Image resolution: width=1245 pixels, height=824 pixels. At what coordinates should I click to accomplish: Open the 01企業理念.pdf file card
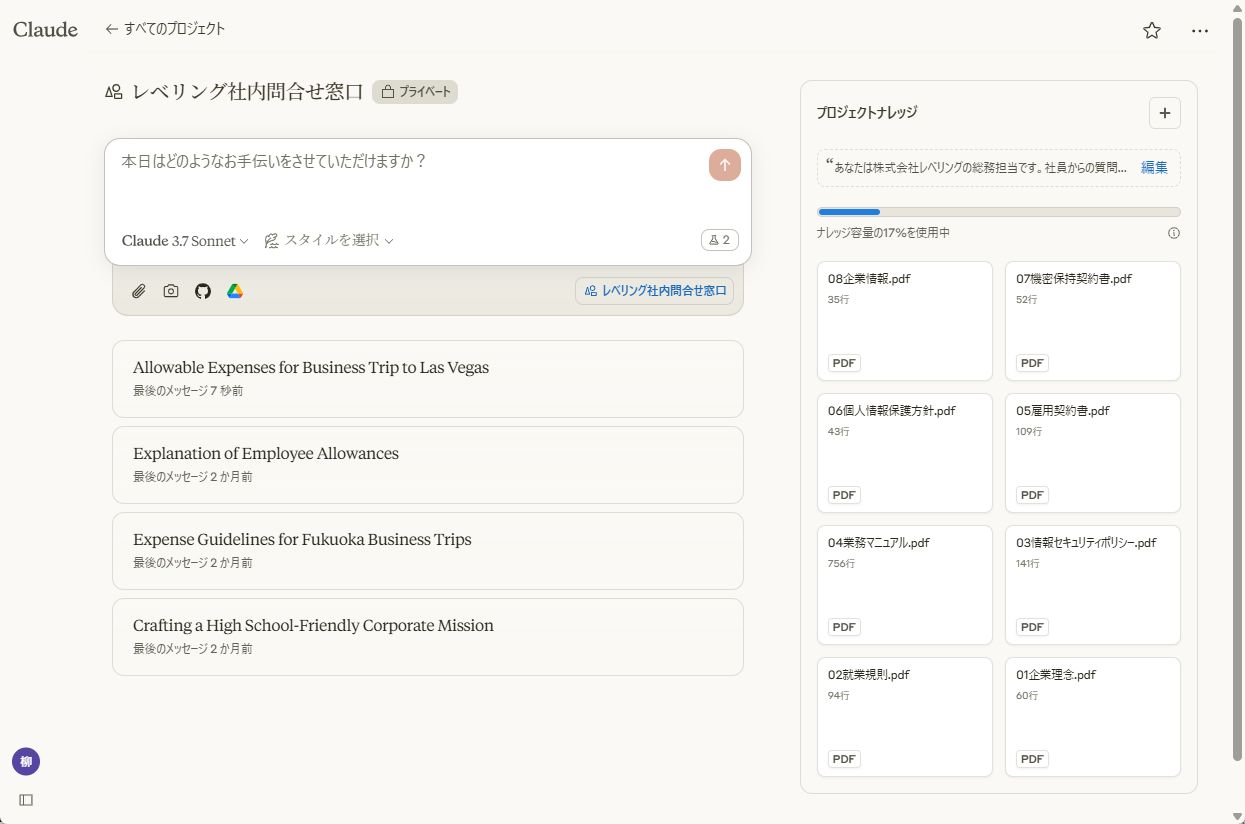[x=1093, y=717]
